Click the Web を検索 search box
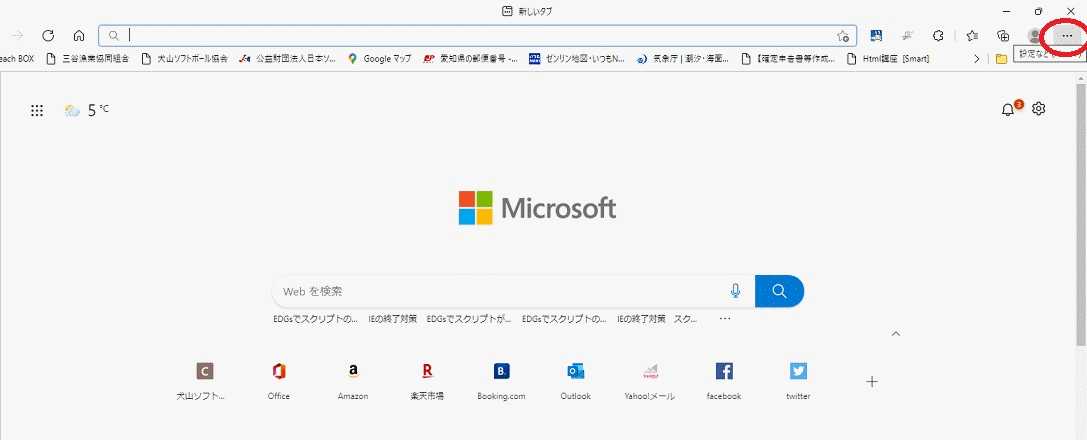The width and height of the screenshot is (1087, 440). [500, 291]
